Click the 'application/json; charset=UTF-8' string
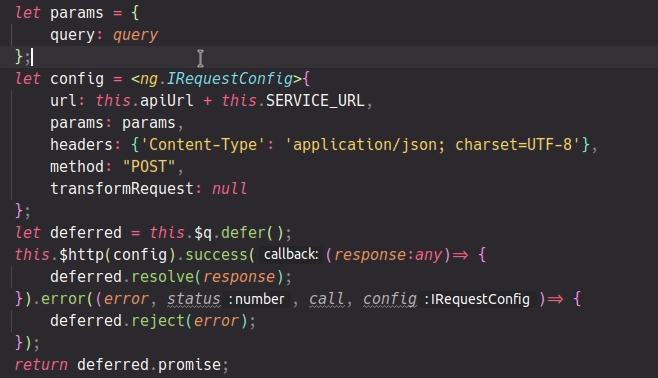The image size is (658, 378). click(x=432, y=145)
